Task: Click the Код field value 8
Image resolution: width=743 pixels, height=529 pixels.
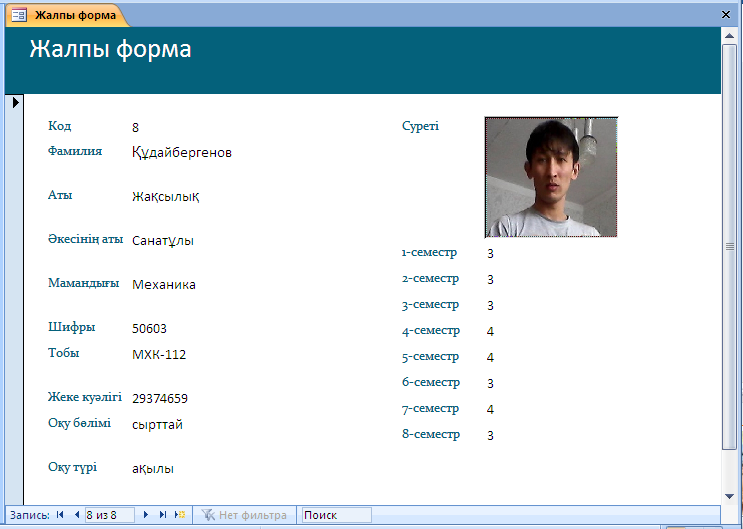Action: [136, 127]
